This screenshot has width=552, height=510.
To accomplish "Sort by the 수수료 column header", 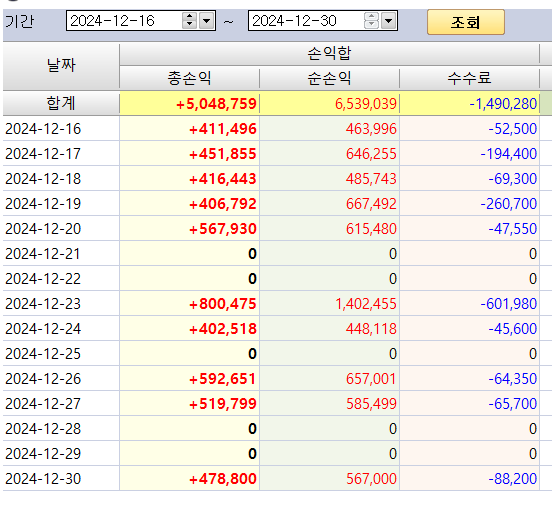I will [469, 78].
